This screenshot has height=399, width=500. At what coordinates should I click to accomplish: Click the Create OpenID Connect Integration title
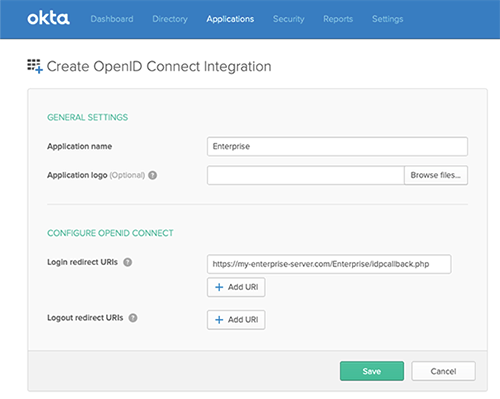point(159,66)
